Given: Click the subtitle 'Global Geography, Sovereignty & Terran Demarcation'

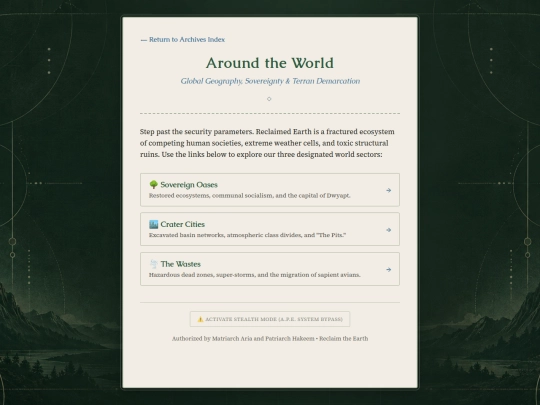Looking at the screenshot, I should coord(270,81).
